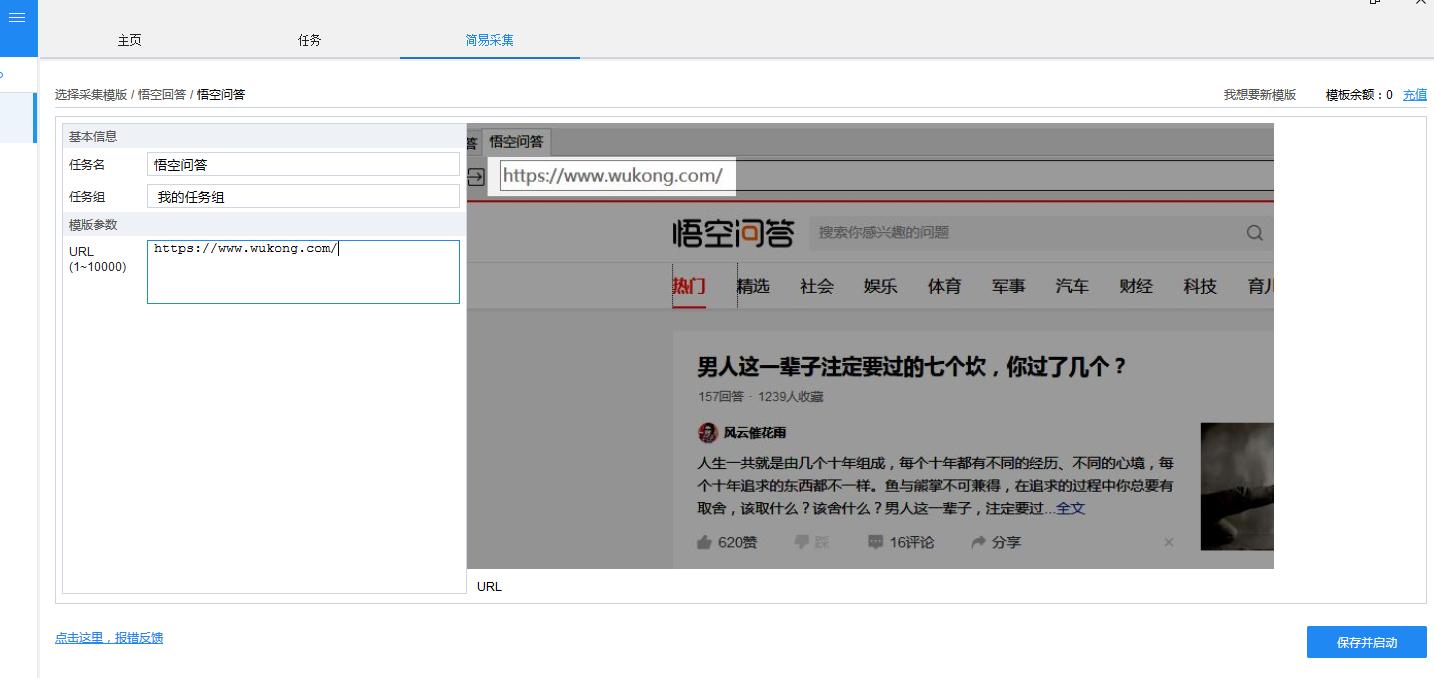The image size is (1434, 678).
Task: Click the 保存并启动 button
Action: (1366, 642)
